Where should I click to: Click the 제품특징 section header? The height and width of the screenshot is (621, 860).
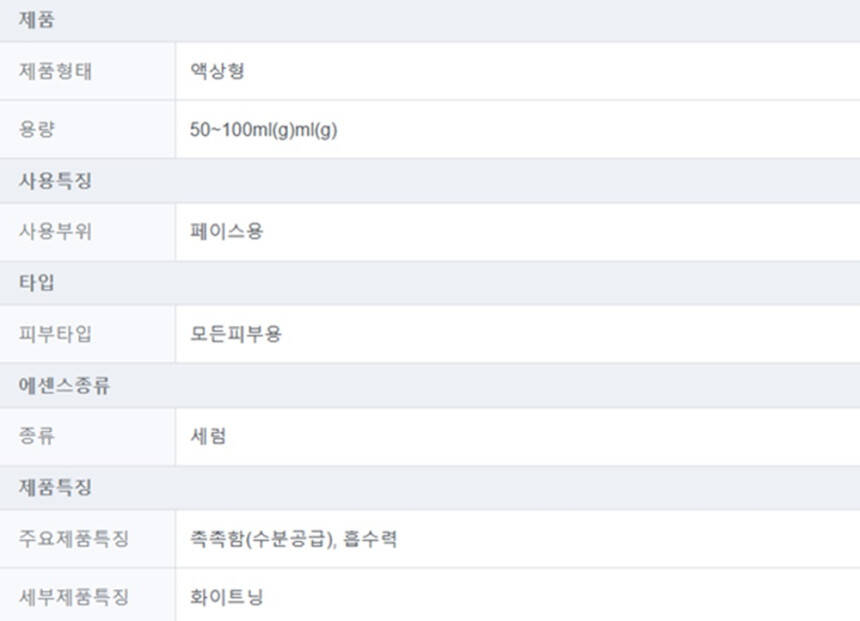coord(55,488)
